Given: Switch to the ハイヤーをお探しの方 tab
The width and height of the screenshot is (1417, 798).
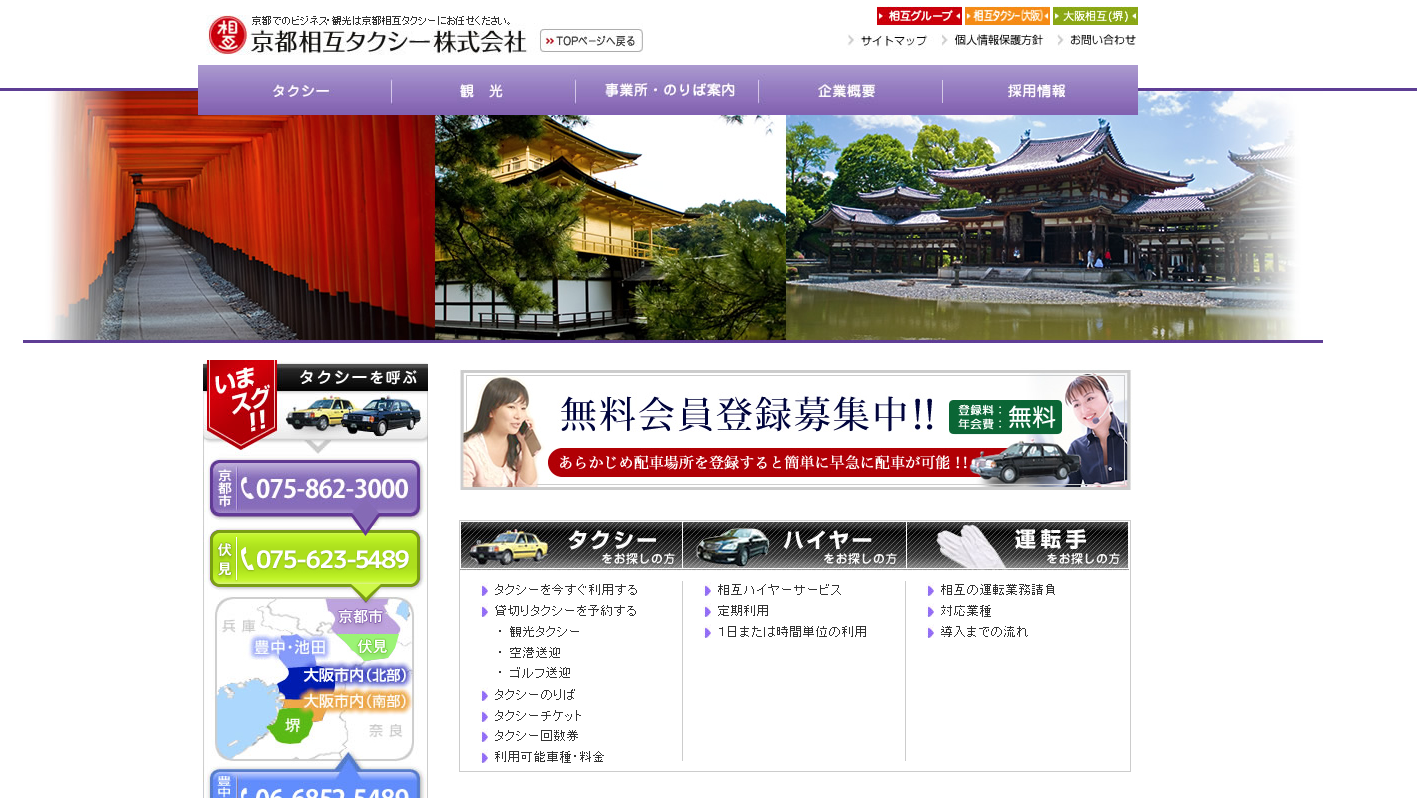Looking at the screenshot, I should pyautogui.click(x=795, y=545).
